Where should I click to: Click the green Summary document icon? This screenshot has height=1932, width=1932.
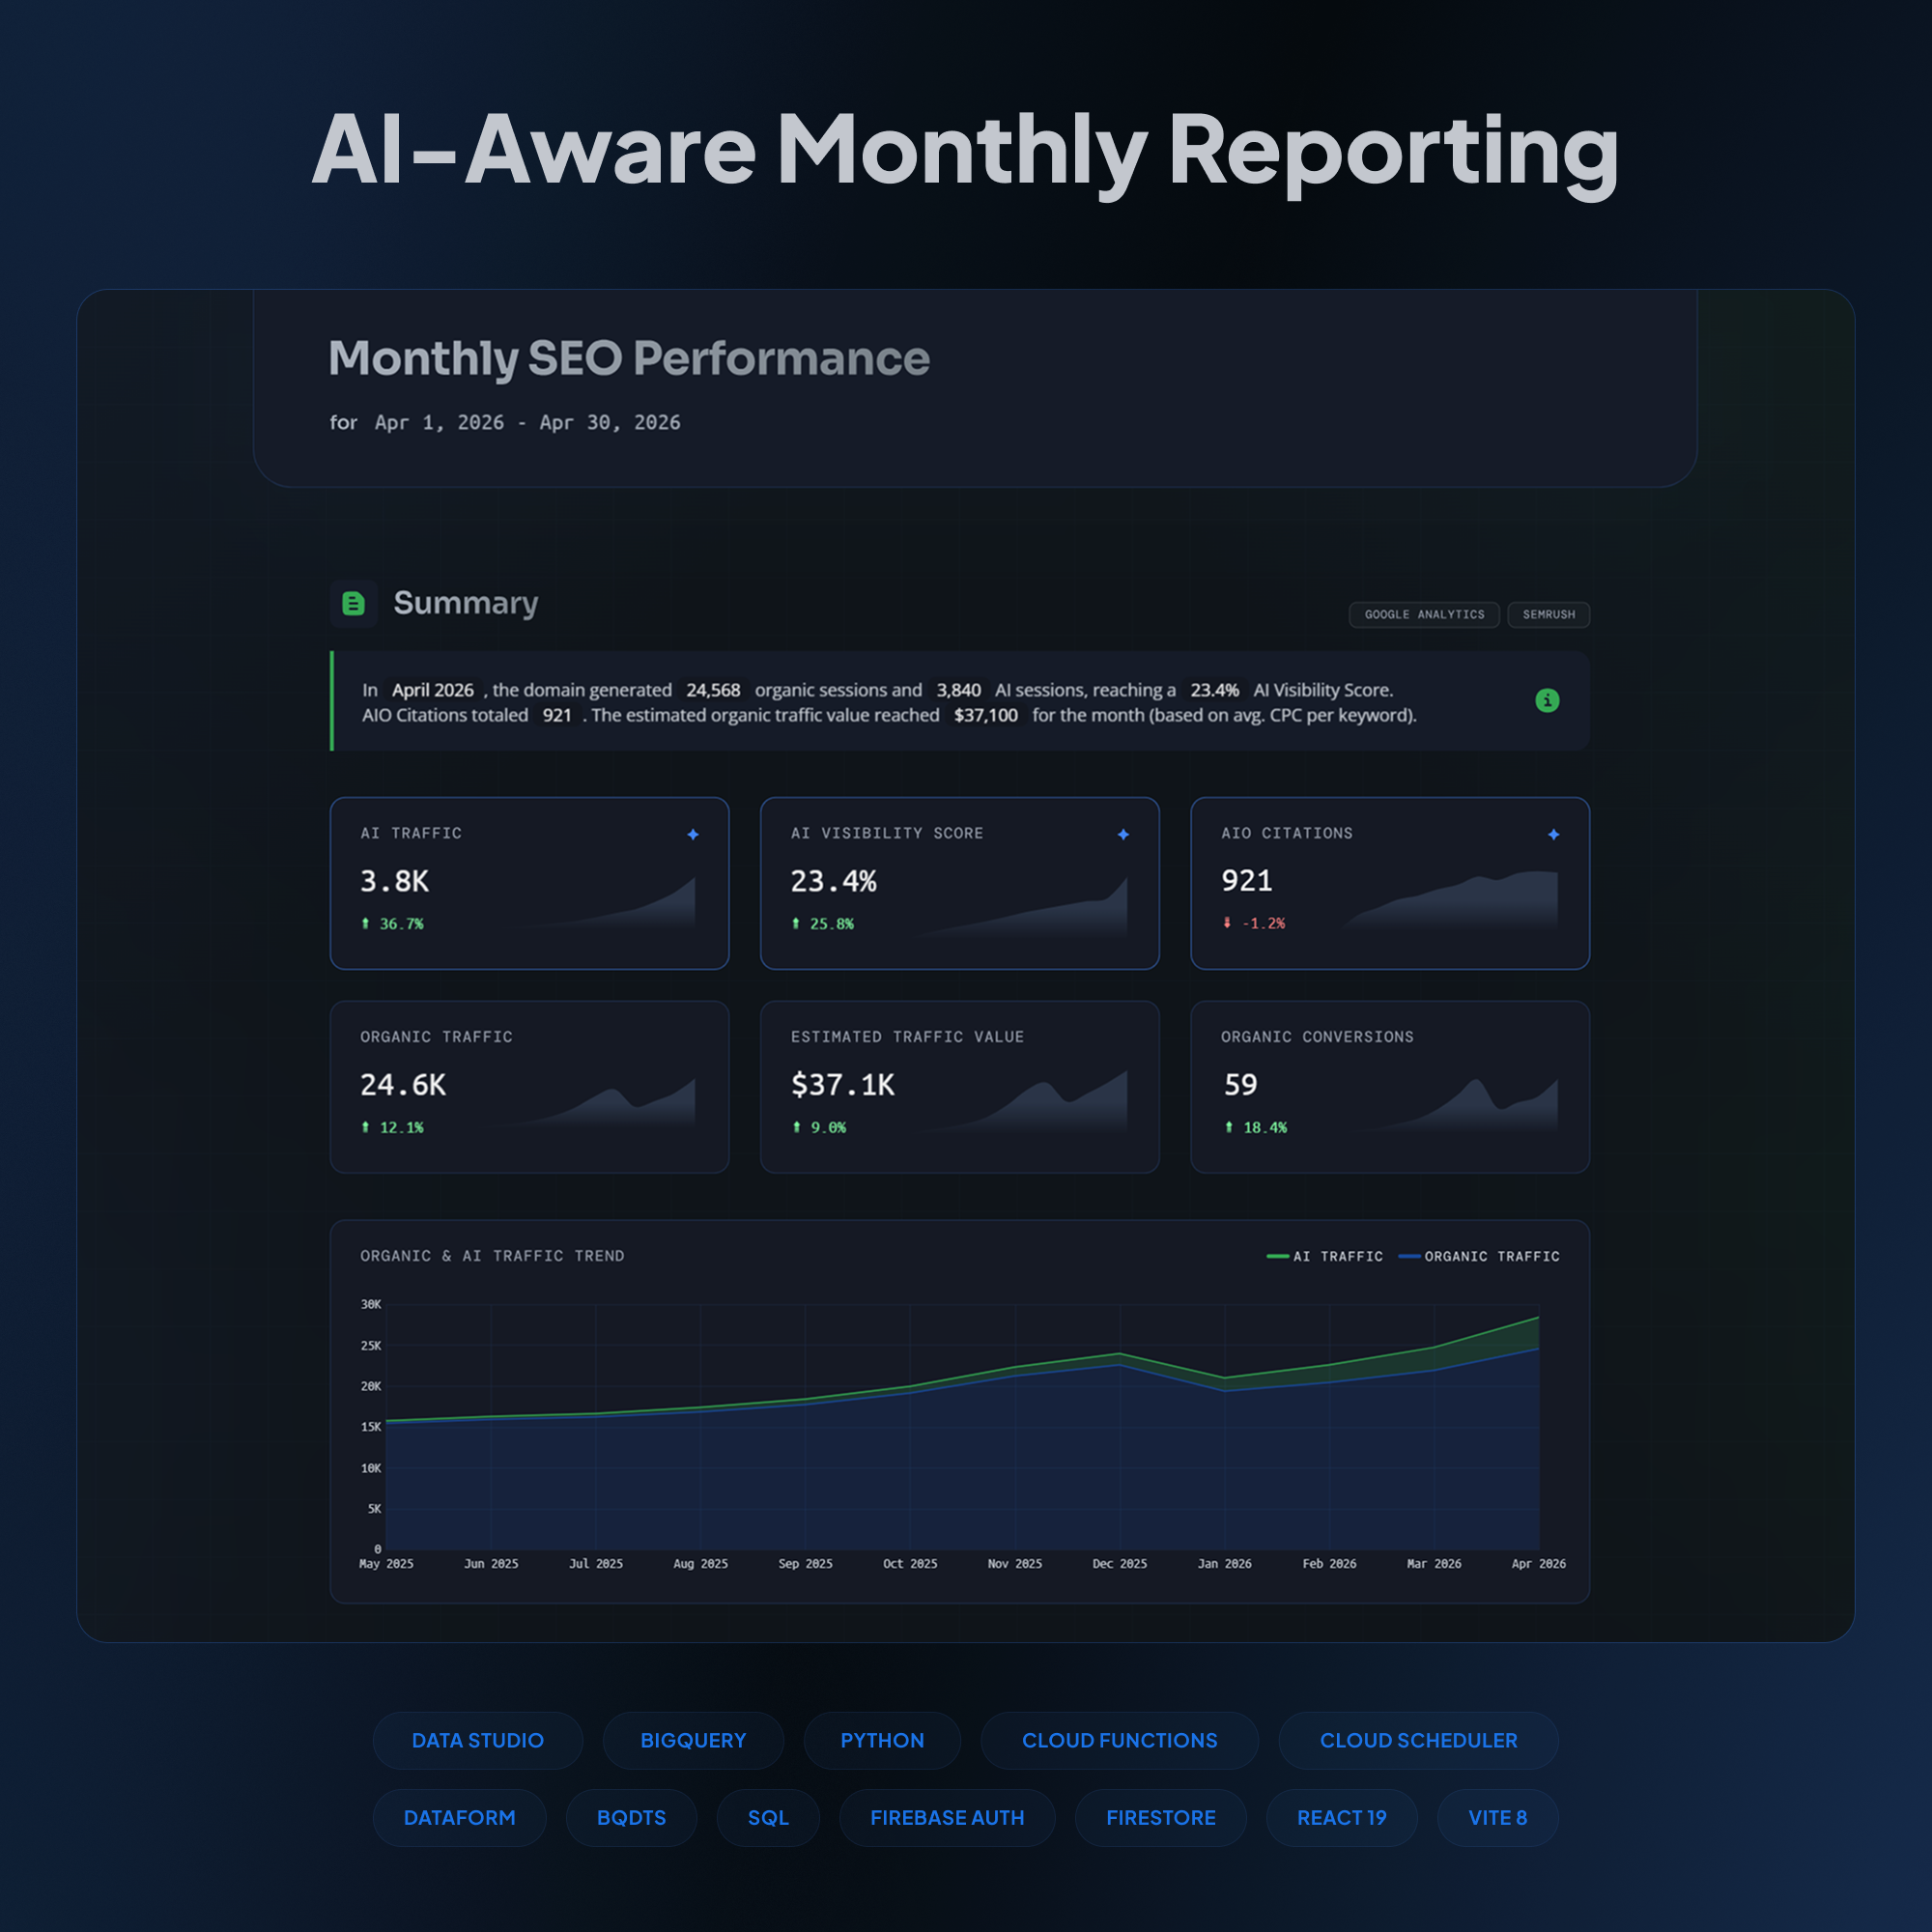pos(353,603)
